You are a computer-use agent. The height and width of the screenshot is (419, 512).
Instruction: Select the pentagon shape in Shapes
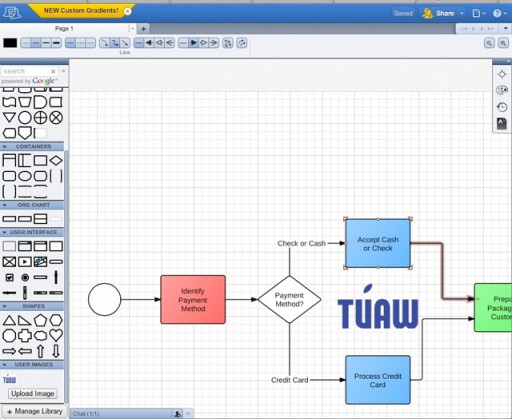point(40,320)
